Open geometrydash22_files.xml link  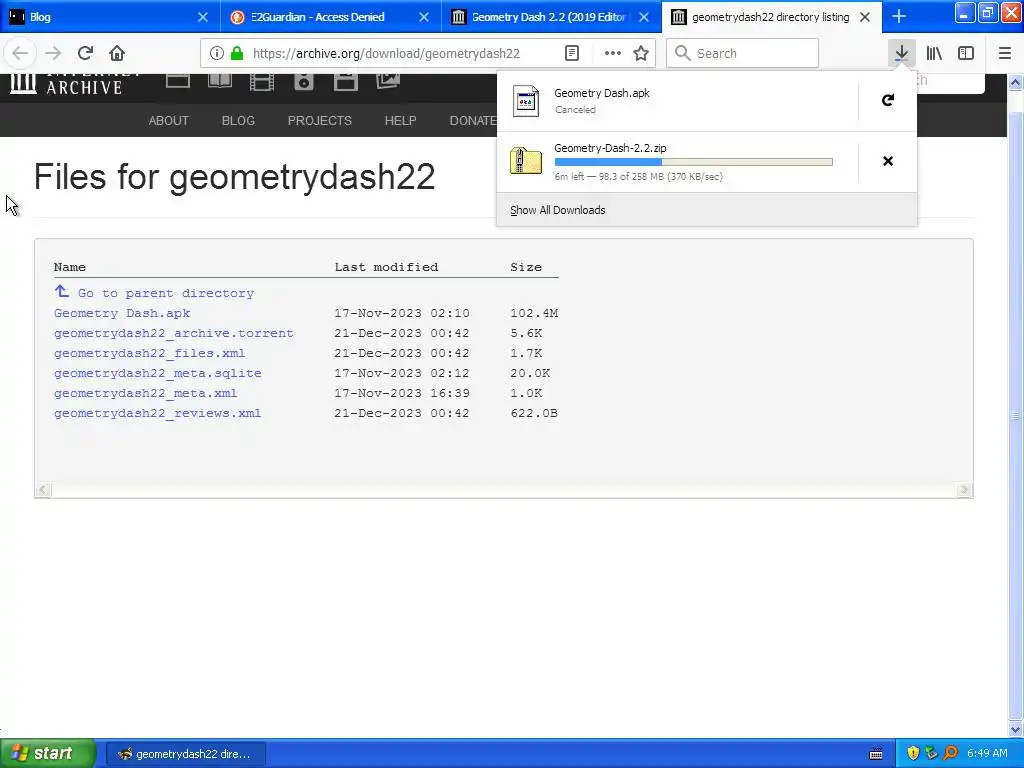click(150, 353)
